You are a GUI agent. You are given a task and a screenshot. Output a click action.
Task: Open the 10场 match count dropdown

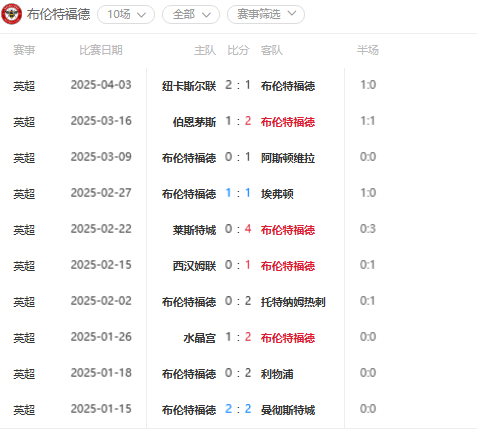click(126, 14)
